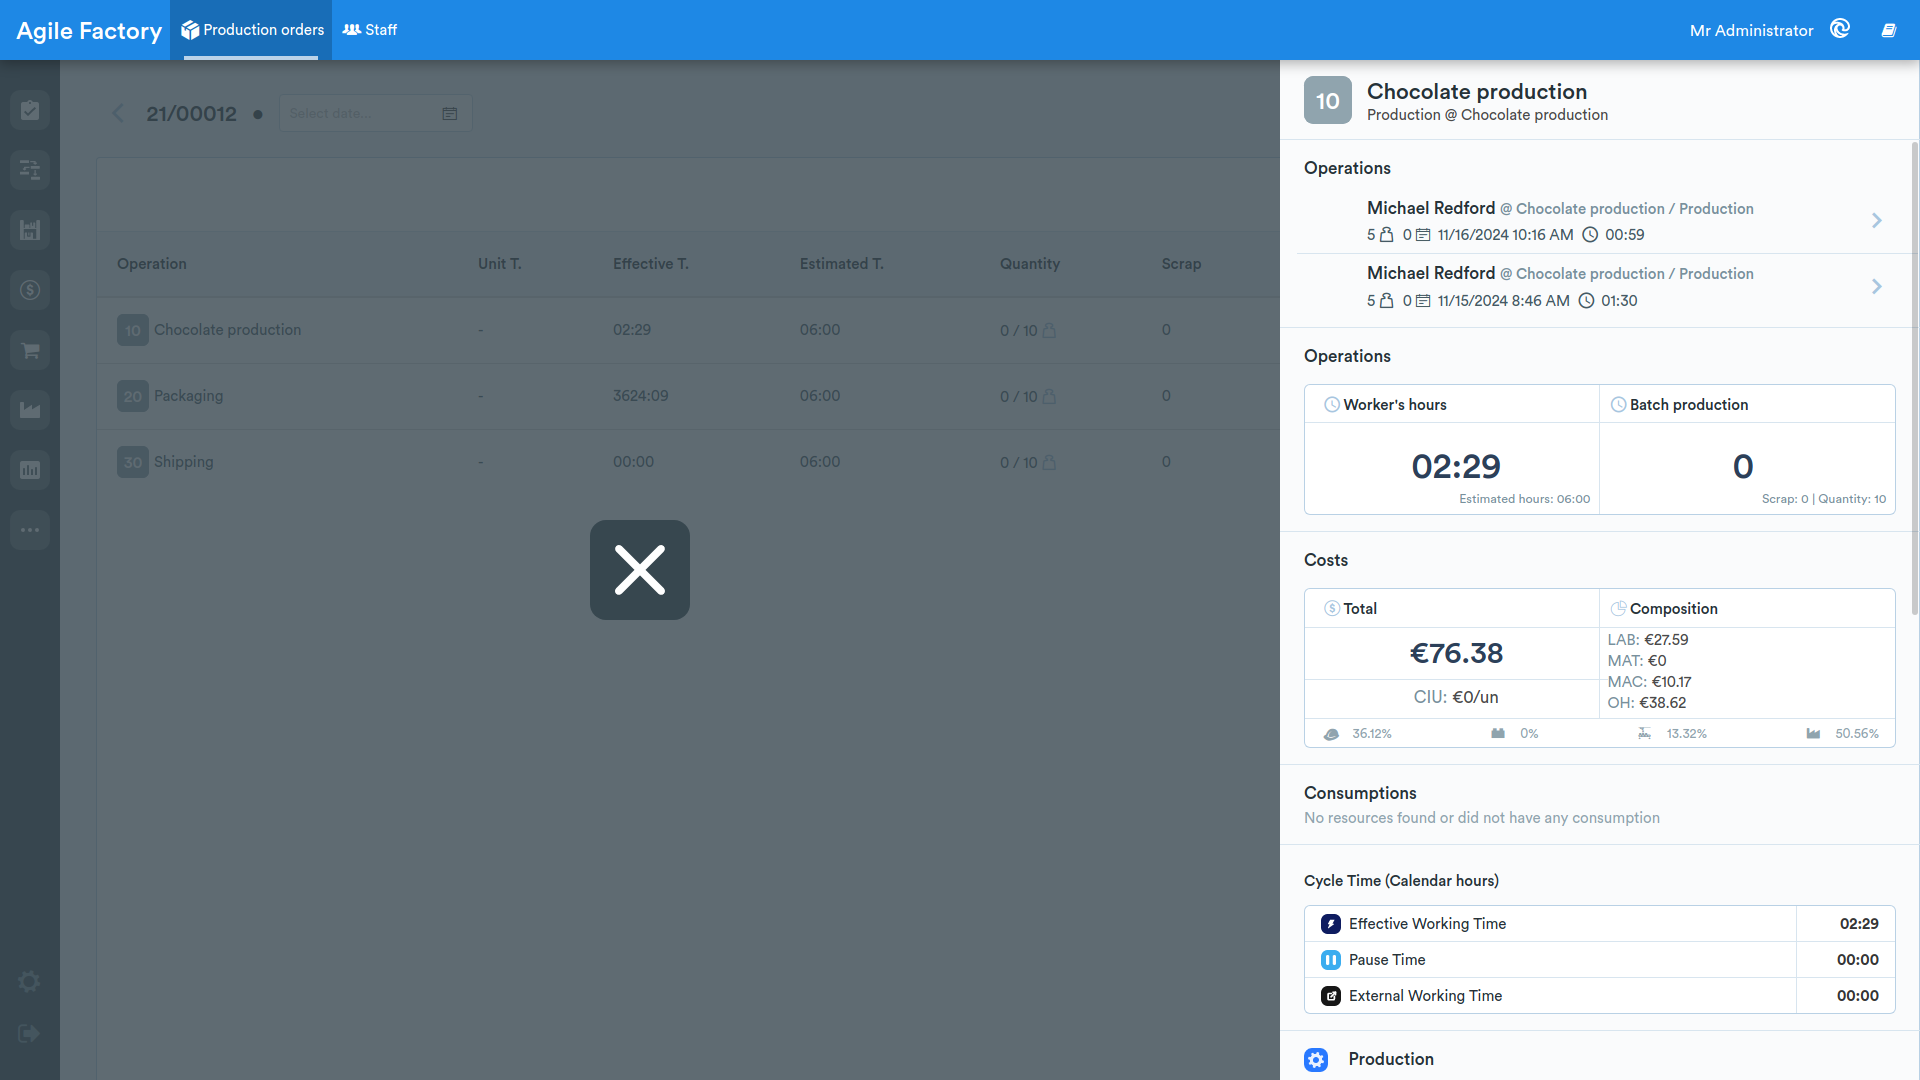Image resolution: width=1920 pixels, height=1080 pixels.
Task: Switch to the Production orders tab
Action: tap(252, 30)
